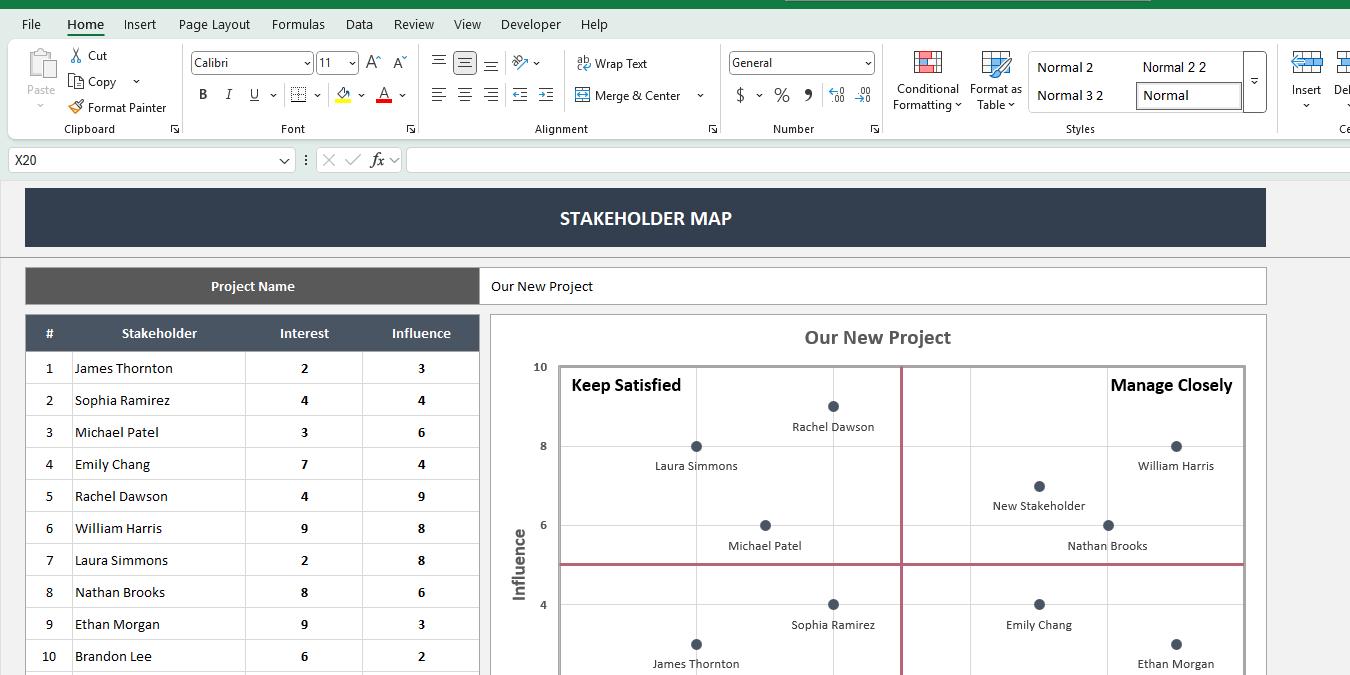Click the Center alignment icon
This screenshot has width=1350, height=675.
click(x=464, y=95)
